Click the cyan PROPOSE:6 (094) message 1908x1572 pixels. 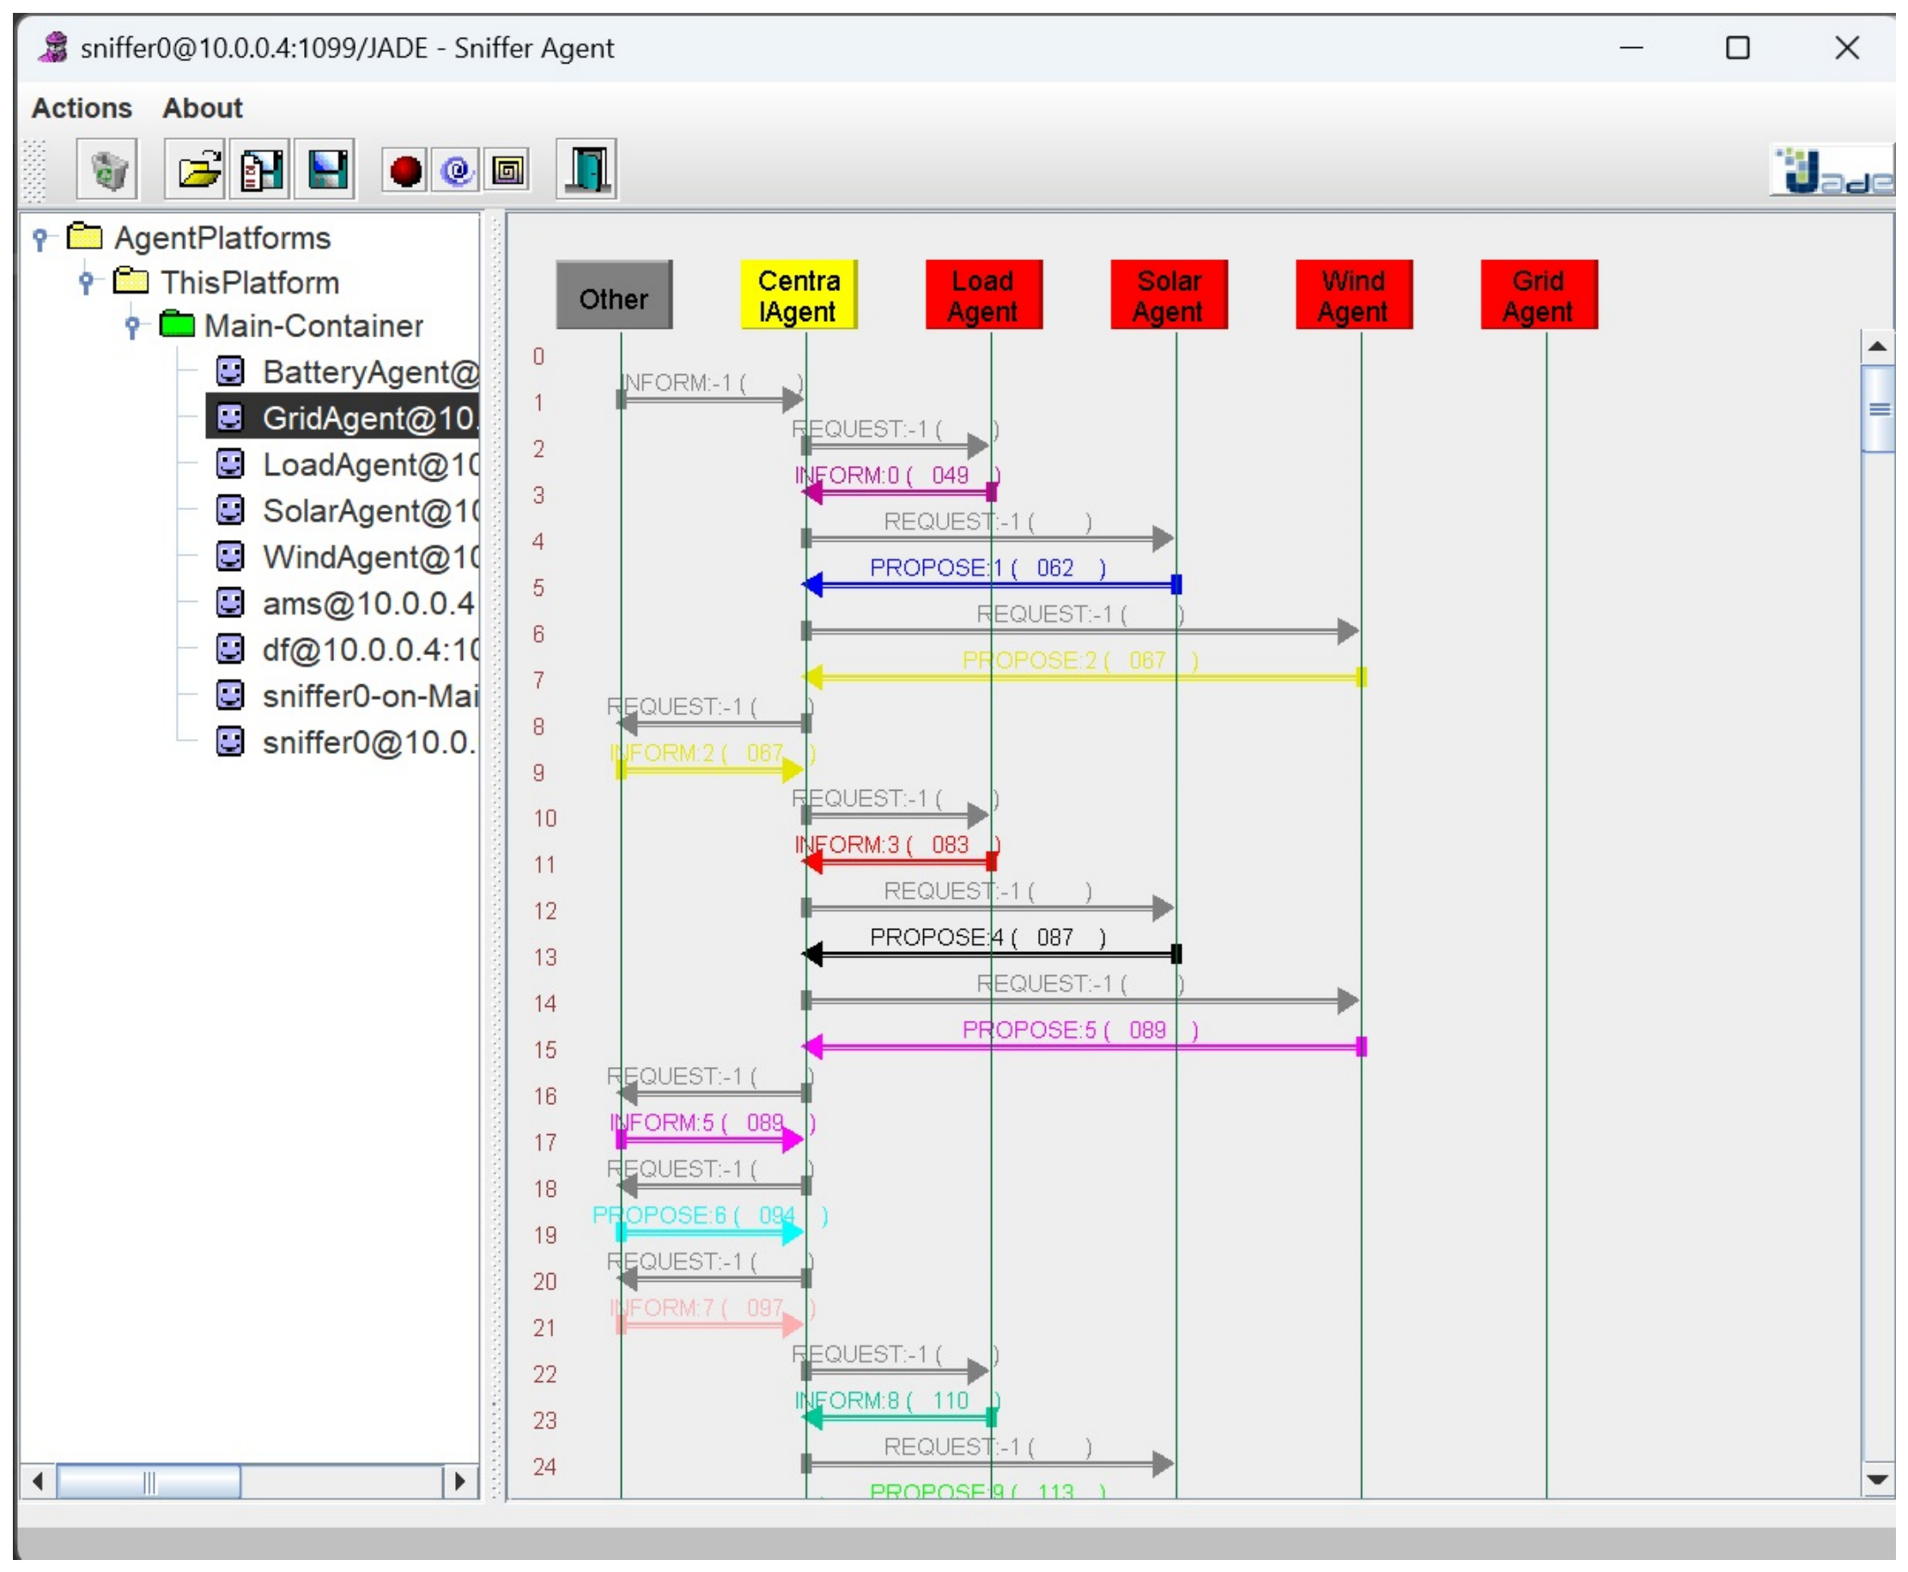tap(710, 1224)
